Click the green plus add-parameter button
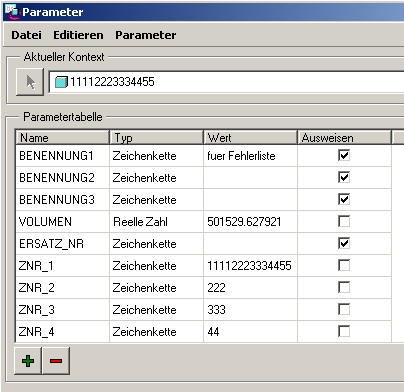Viewport: 404px width, 392px height. (28, 361)
